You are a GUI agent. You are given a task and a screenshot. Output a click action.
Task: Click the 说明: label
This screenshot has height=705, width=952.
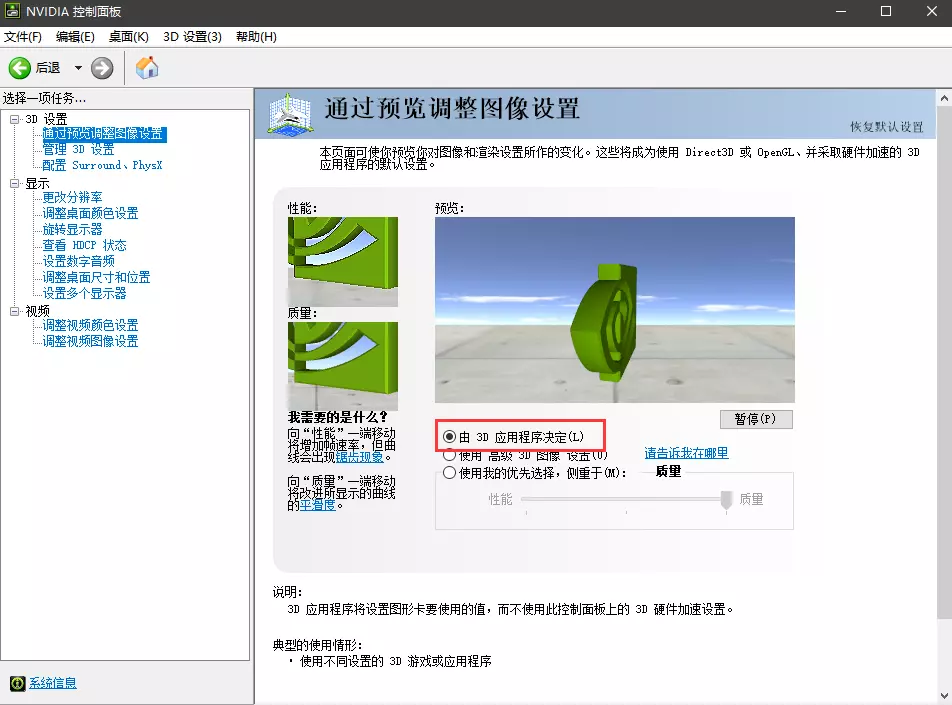click(x=287, y=592)
